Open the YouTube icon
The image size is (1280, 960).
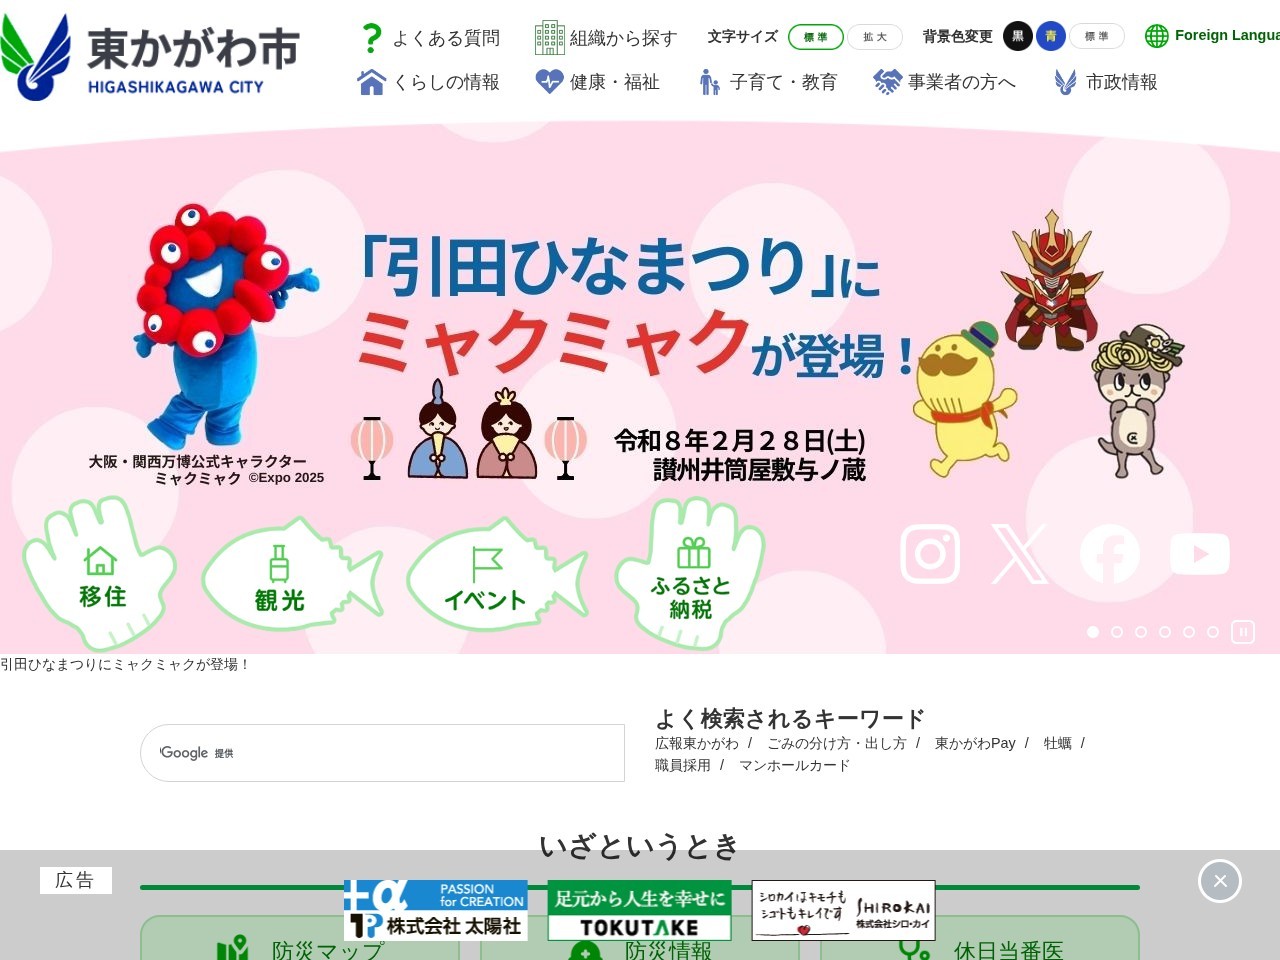(x=1199, y=553)
